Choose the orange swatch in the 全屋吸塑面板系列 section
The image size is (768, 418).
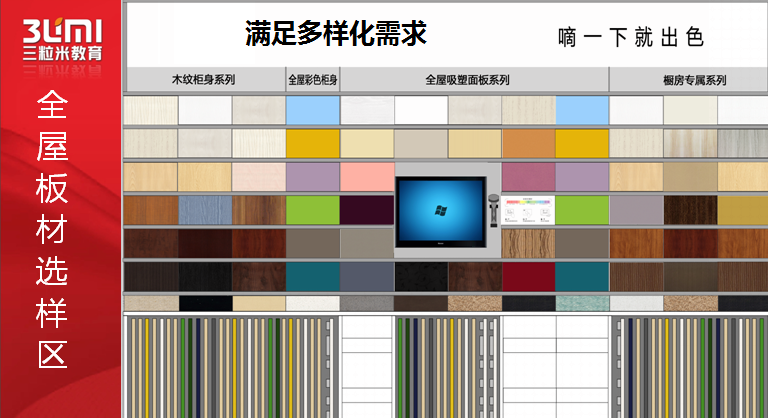click(x=528, y=143)
